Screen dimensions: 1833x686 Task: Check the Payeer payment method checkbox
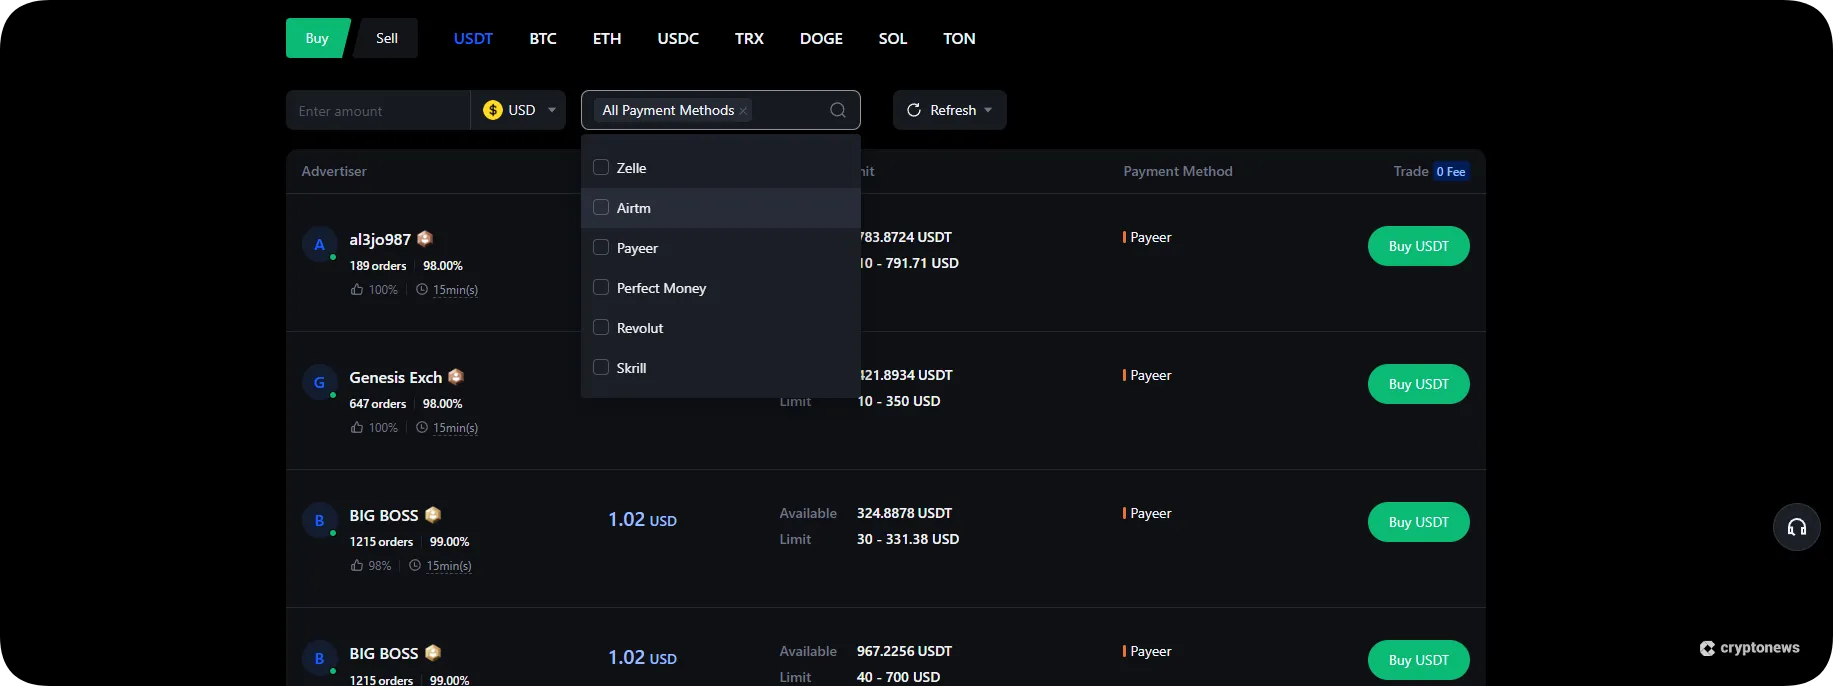[601, 247]
